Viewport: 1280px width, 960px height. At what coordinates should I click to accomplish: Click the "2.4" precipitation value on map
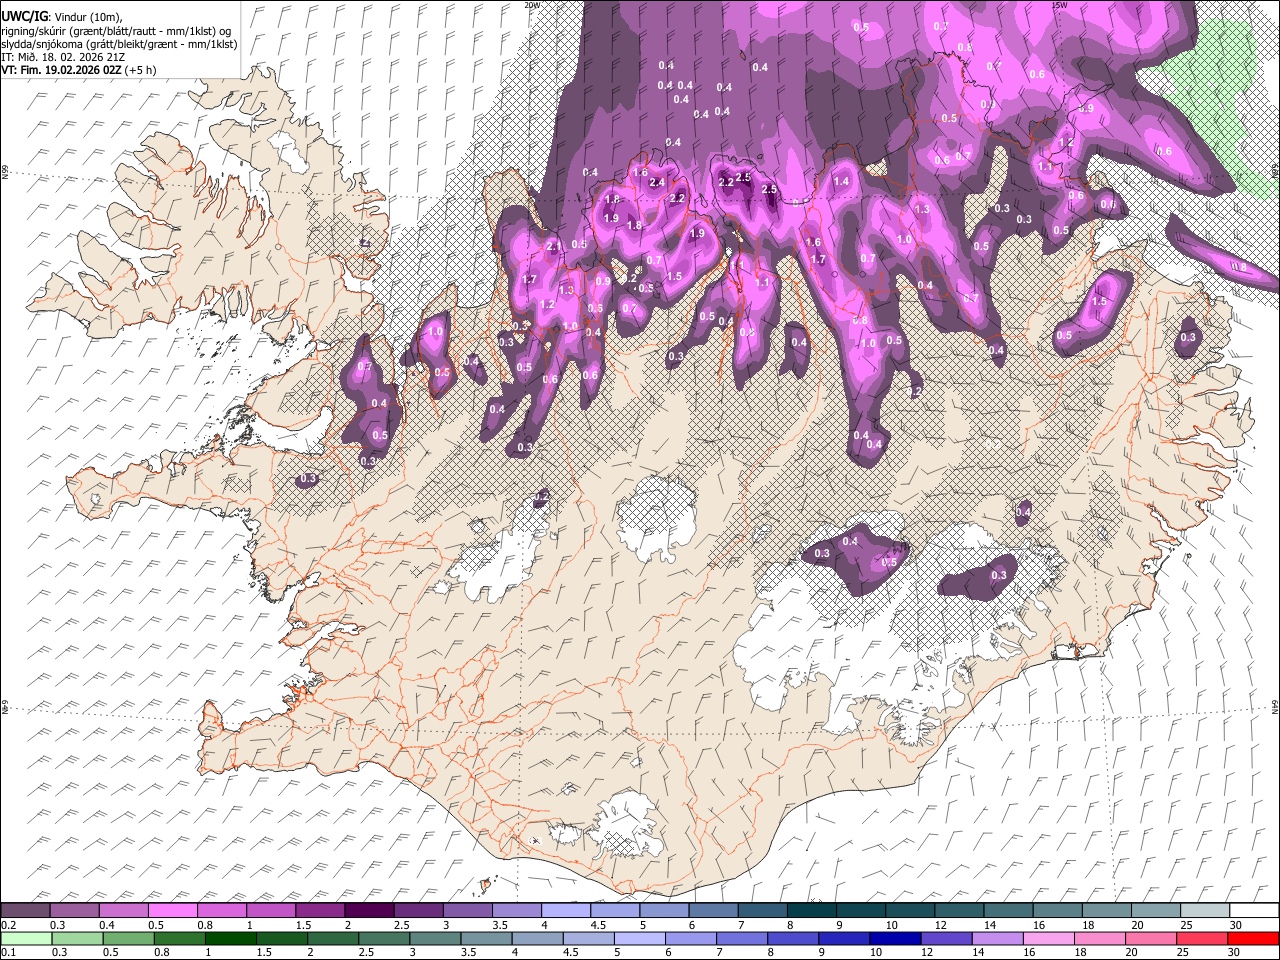pos(657,183)
